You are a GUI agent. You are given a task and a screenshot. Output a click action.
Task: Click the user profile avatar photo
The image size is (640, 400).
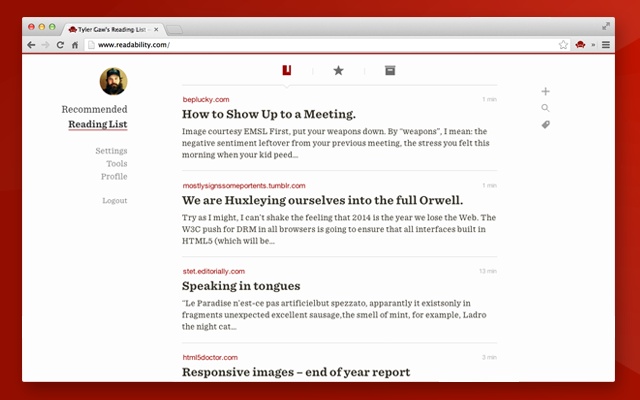[x=113, y=82]
